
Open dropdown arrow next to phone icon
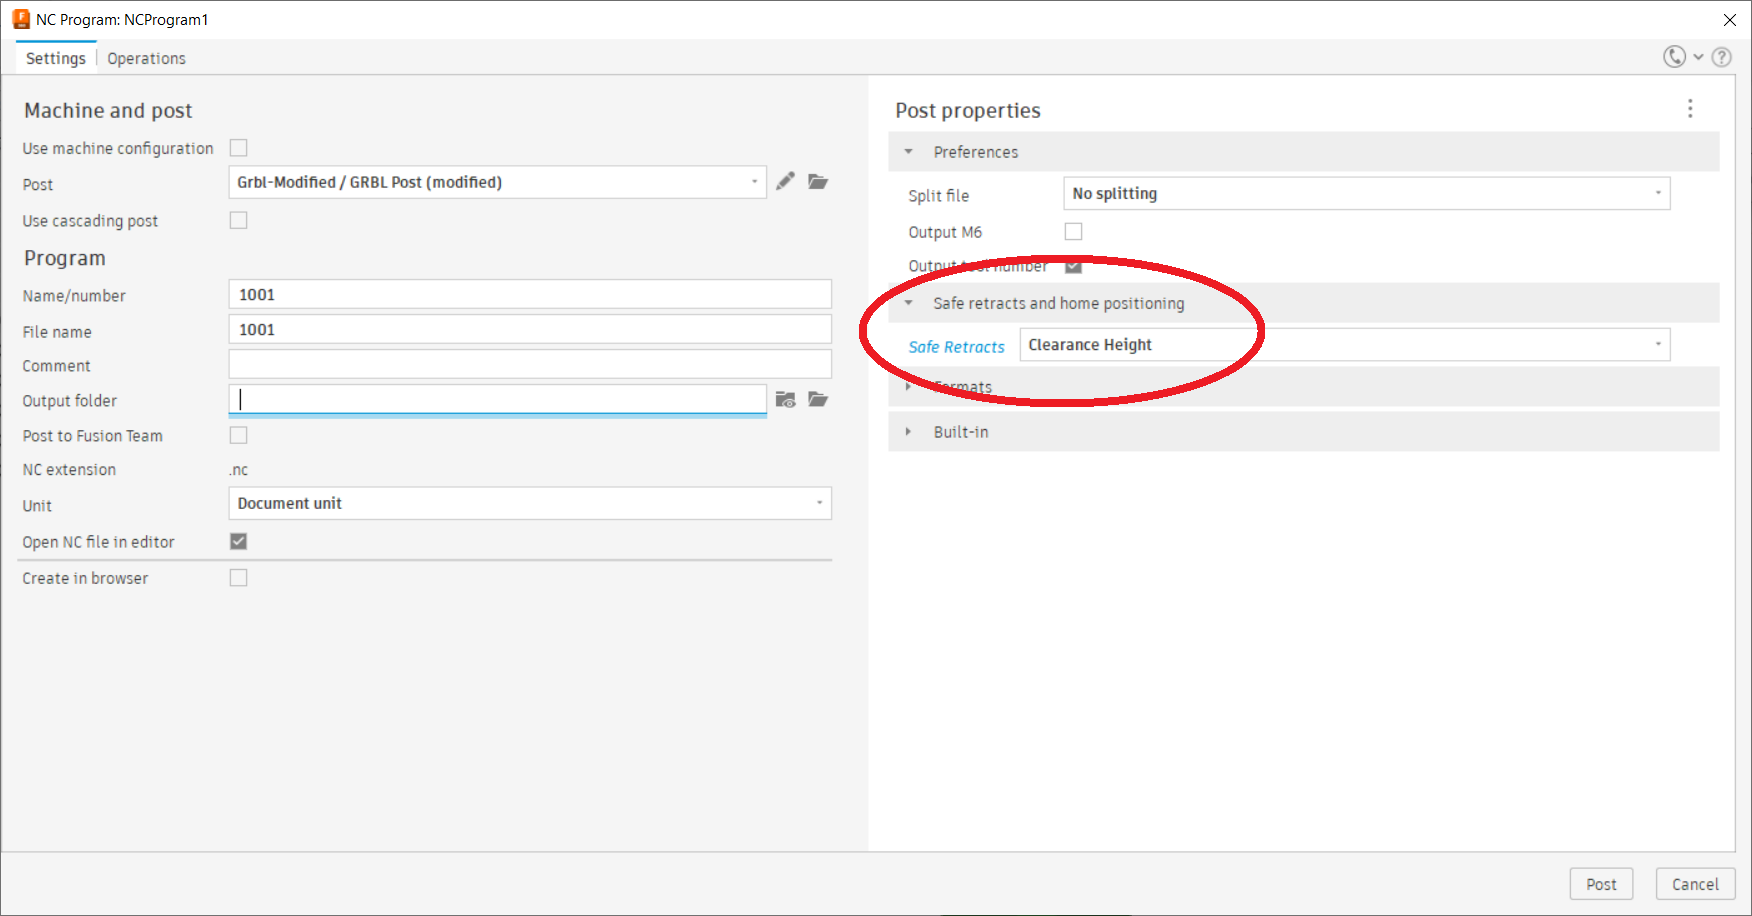(x=1698, y=57)
